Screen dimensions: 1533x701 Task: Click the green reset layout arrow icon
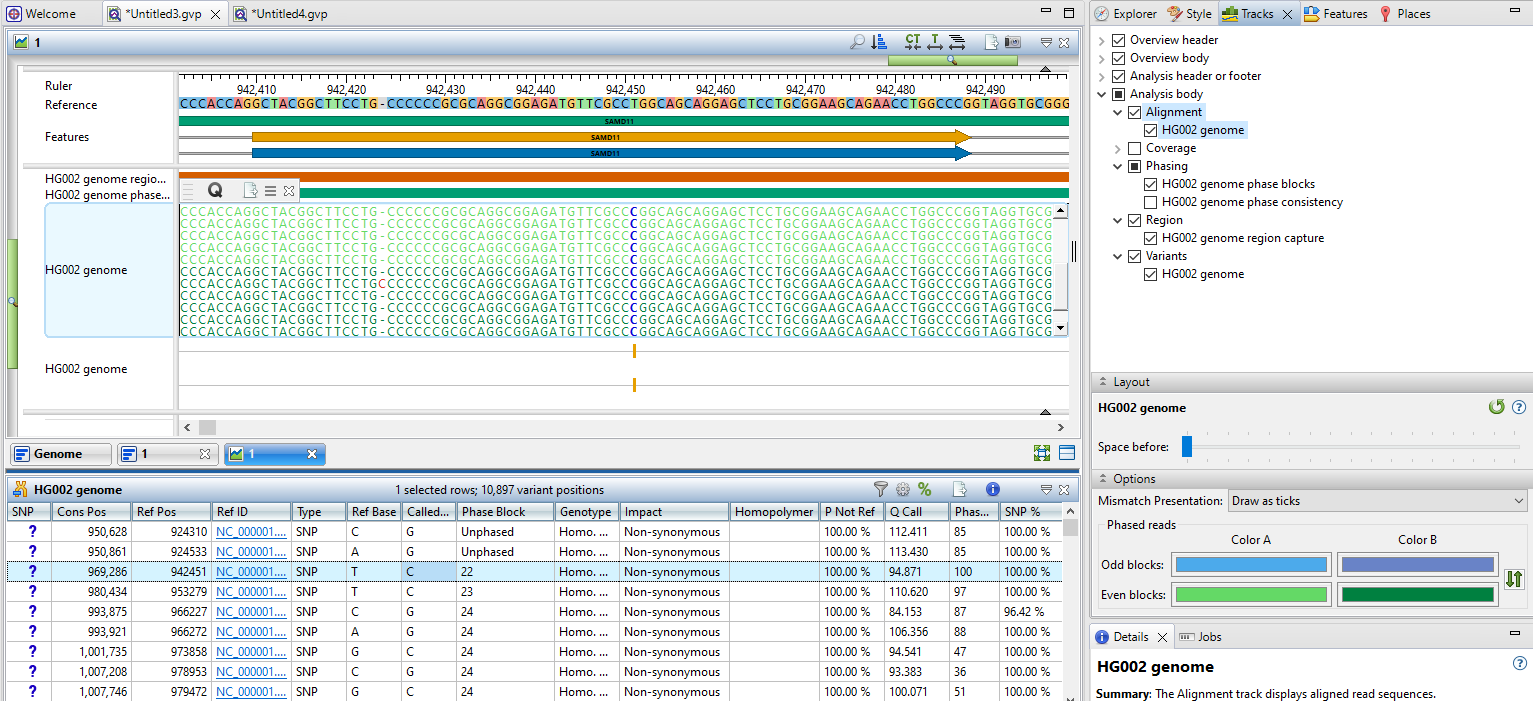pyautogui.click(x=1496, y=407)
